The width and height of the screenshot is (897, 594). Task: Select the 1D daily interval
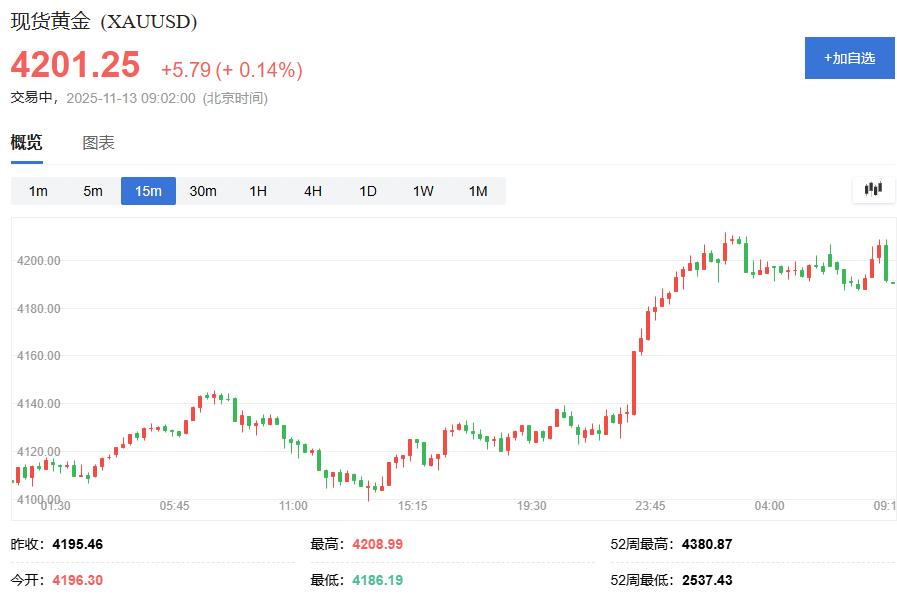(x=367, y=190)
